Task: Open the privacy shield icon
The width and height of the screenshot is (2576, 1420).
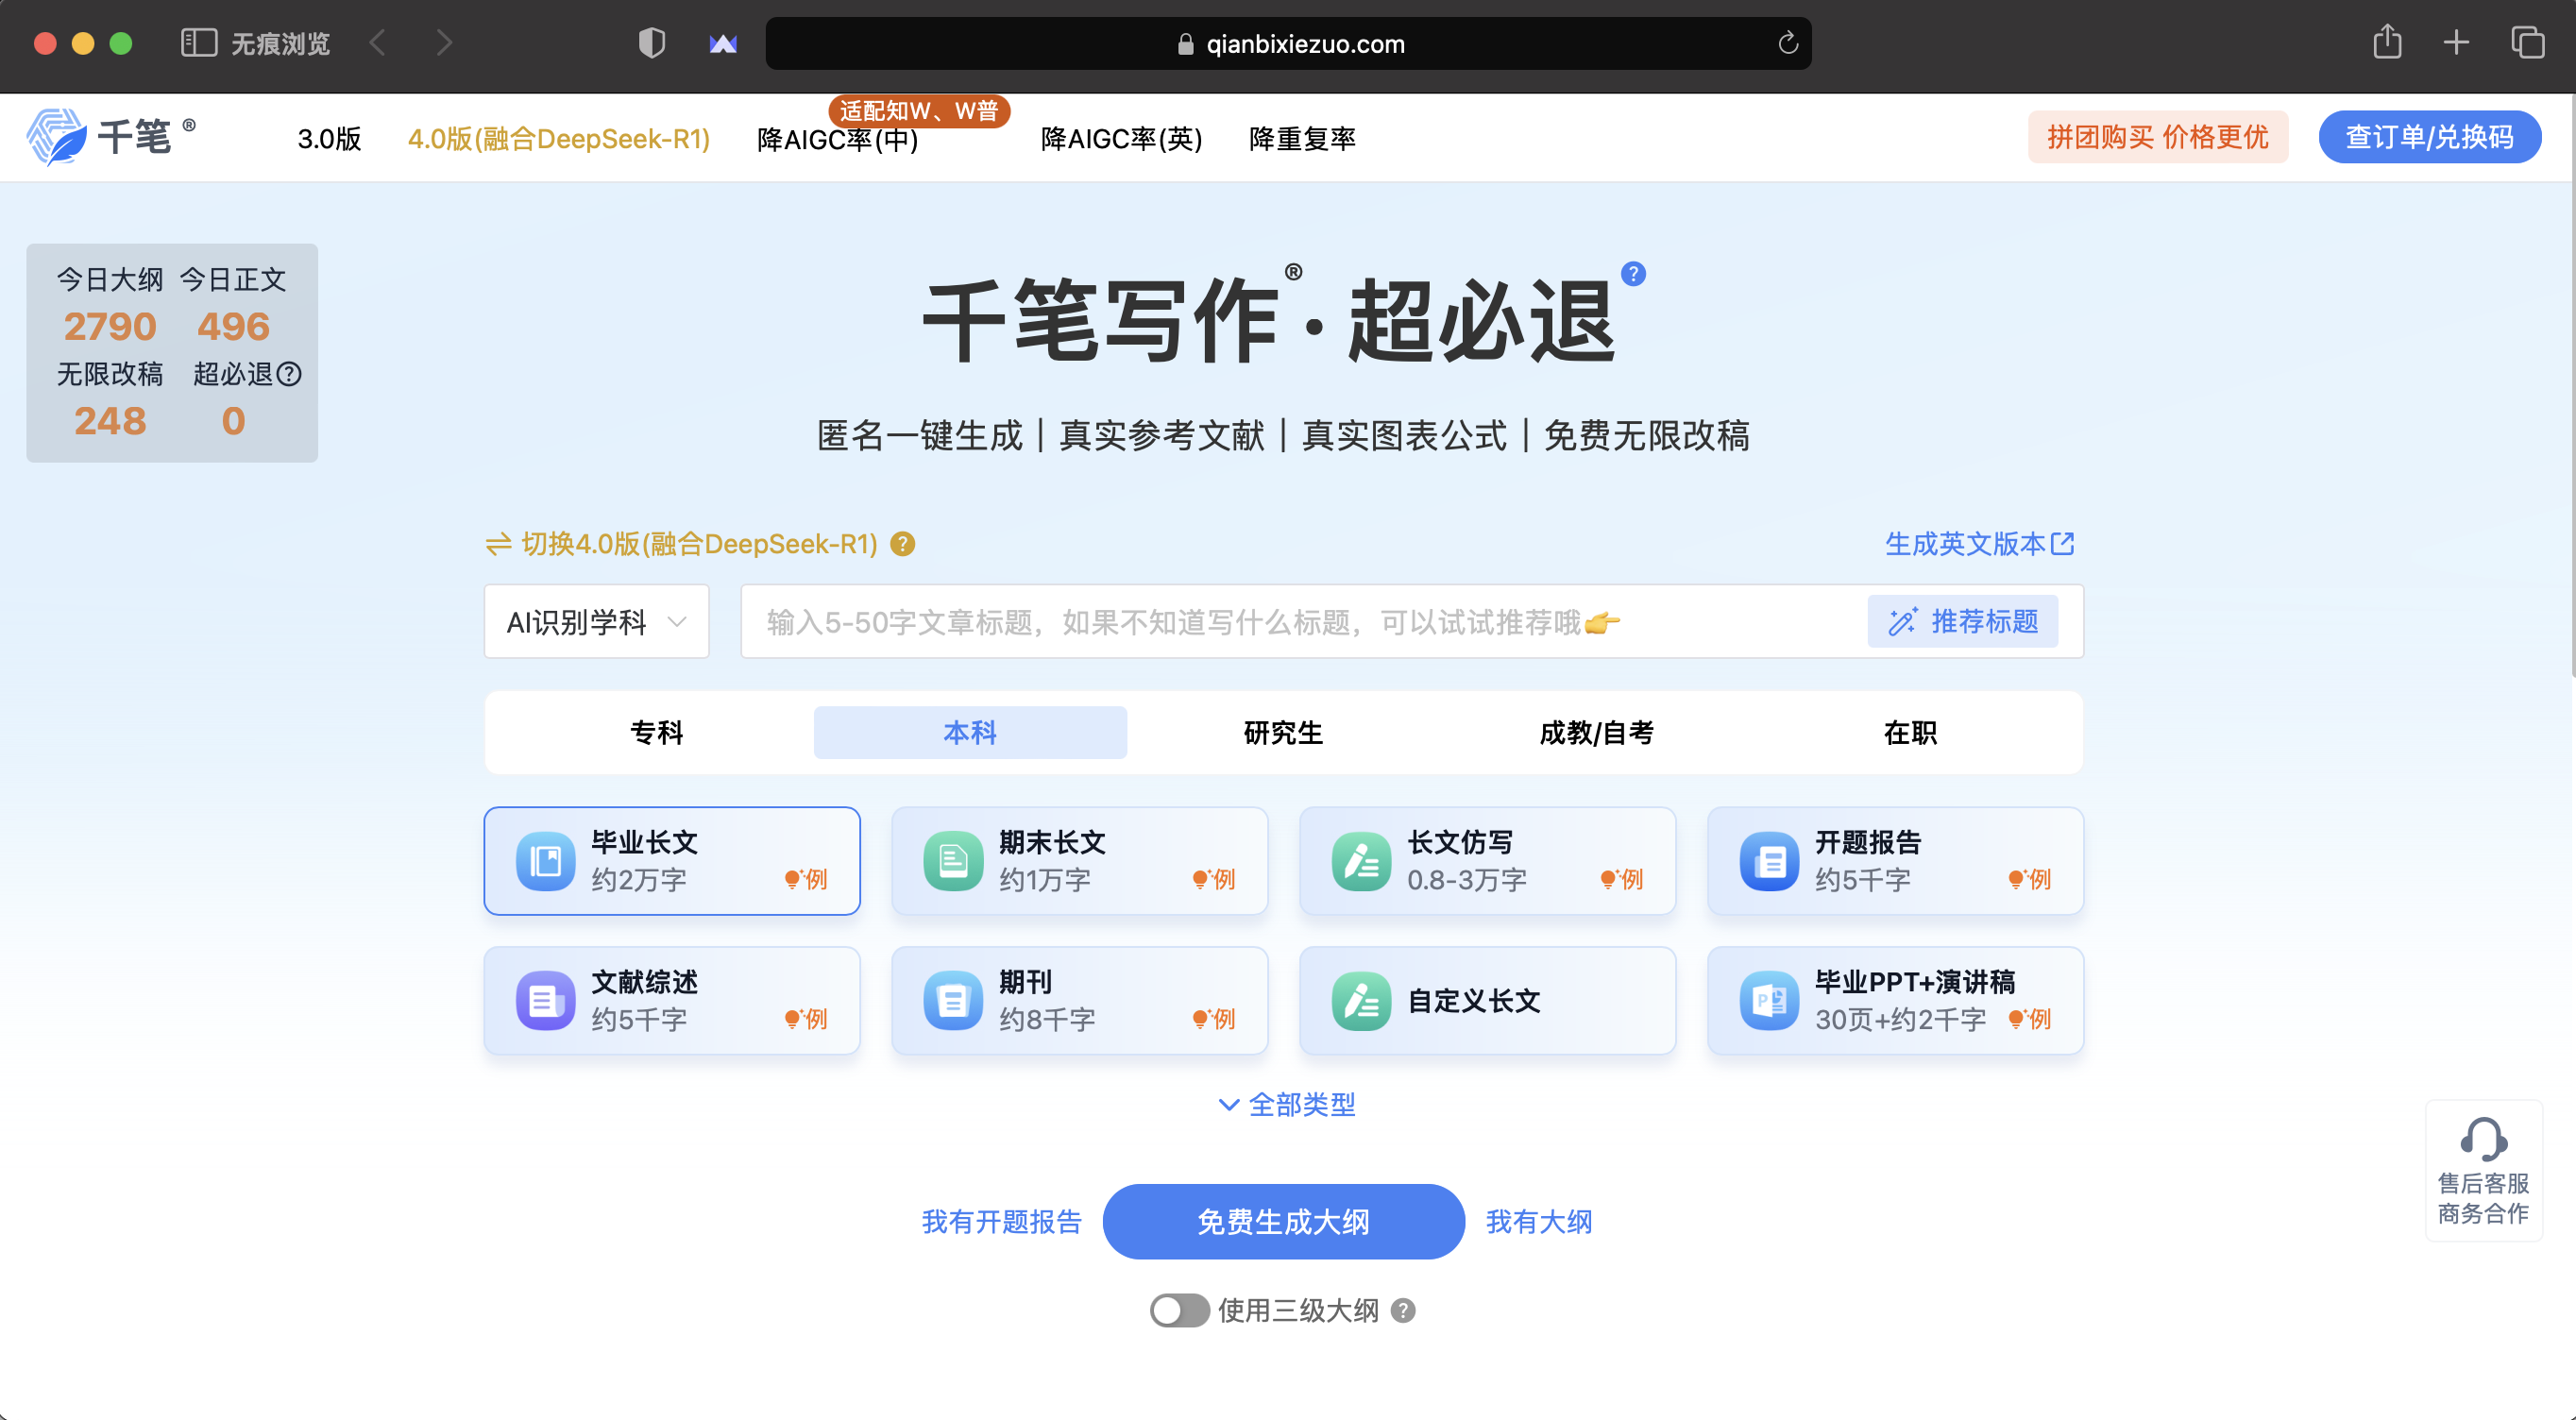Action: (x=652, y=43)
